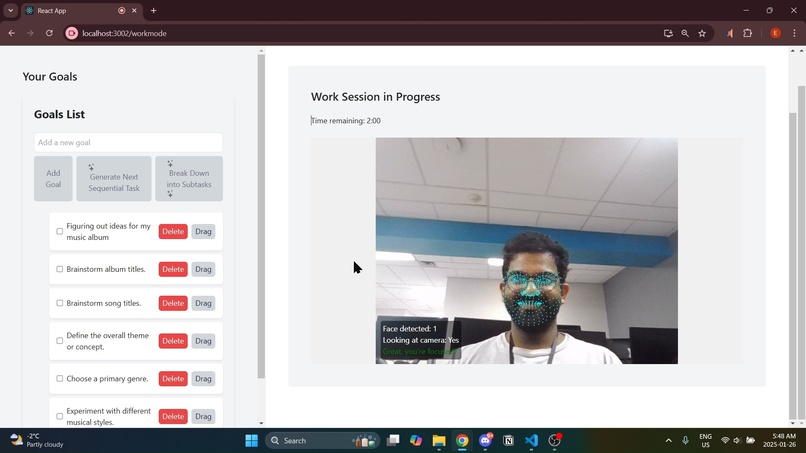Image resolution: width=806 pixels, height=453 pixels.
Task: Click Drag on Choose a primary genre
Action: [203, 378]
